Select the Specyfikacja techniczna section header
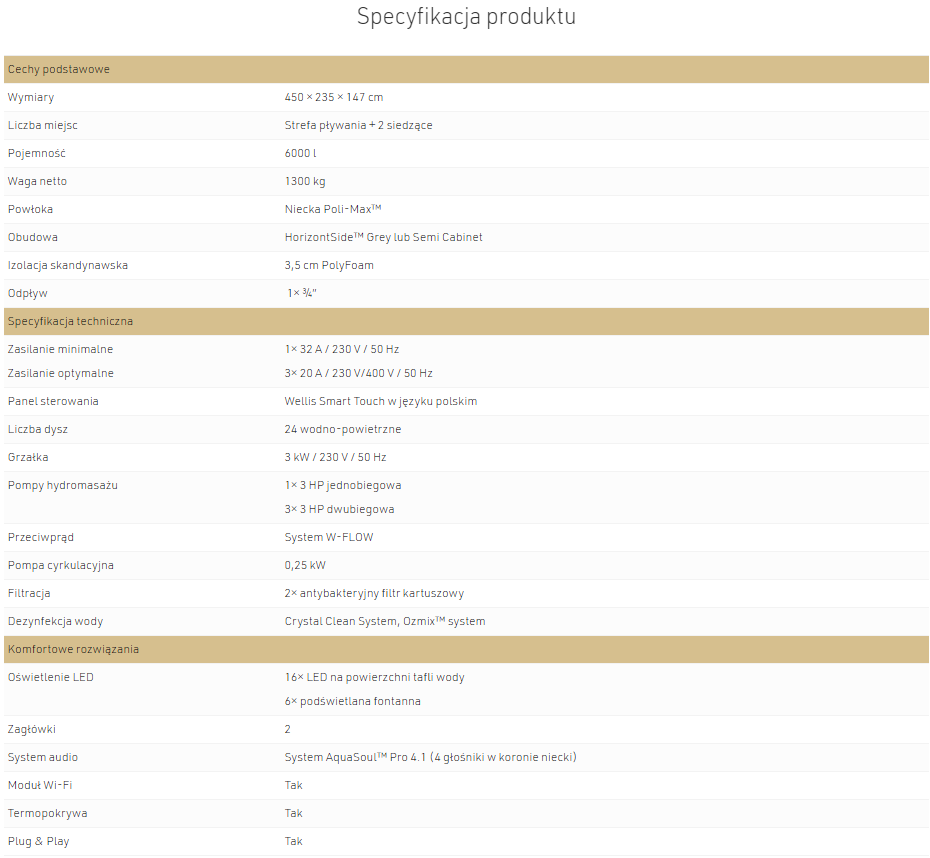 (x=466, y=321)
